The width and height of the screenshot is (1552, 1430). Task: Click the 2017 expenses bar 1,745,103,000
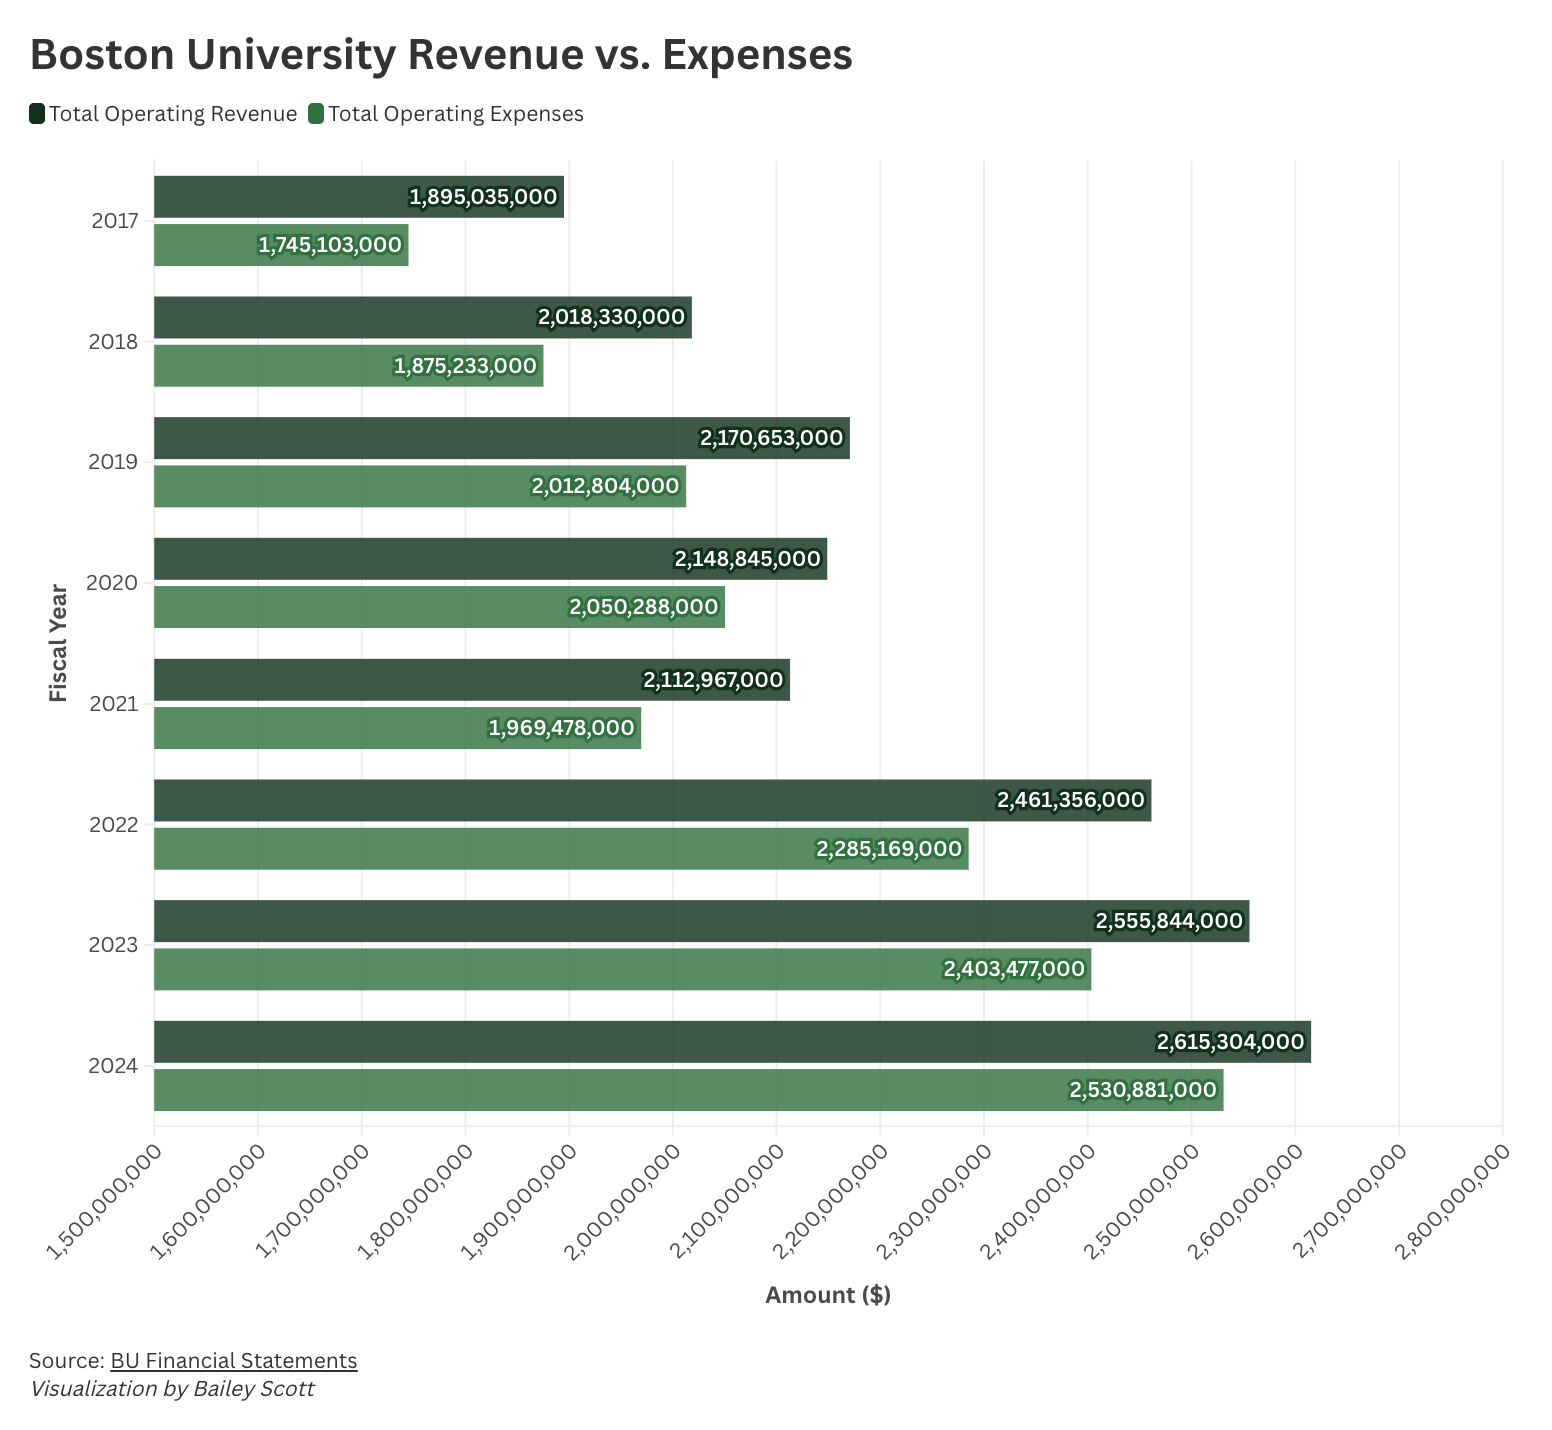point(281,245)
